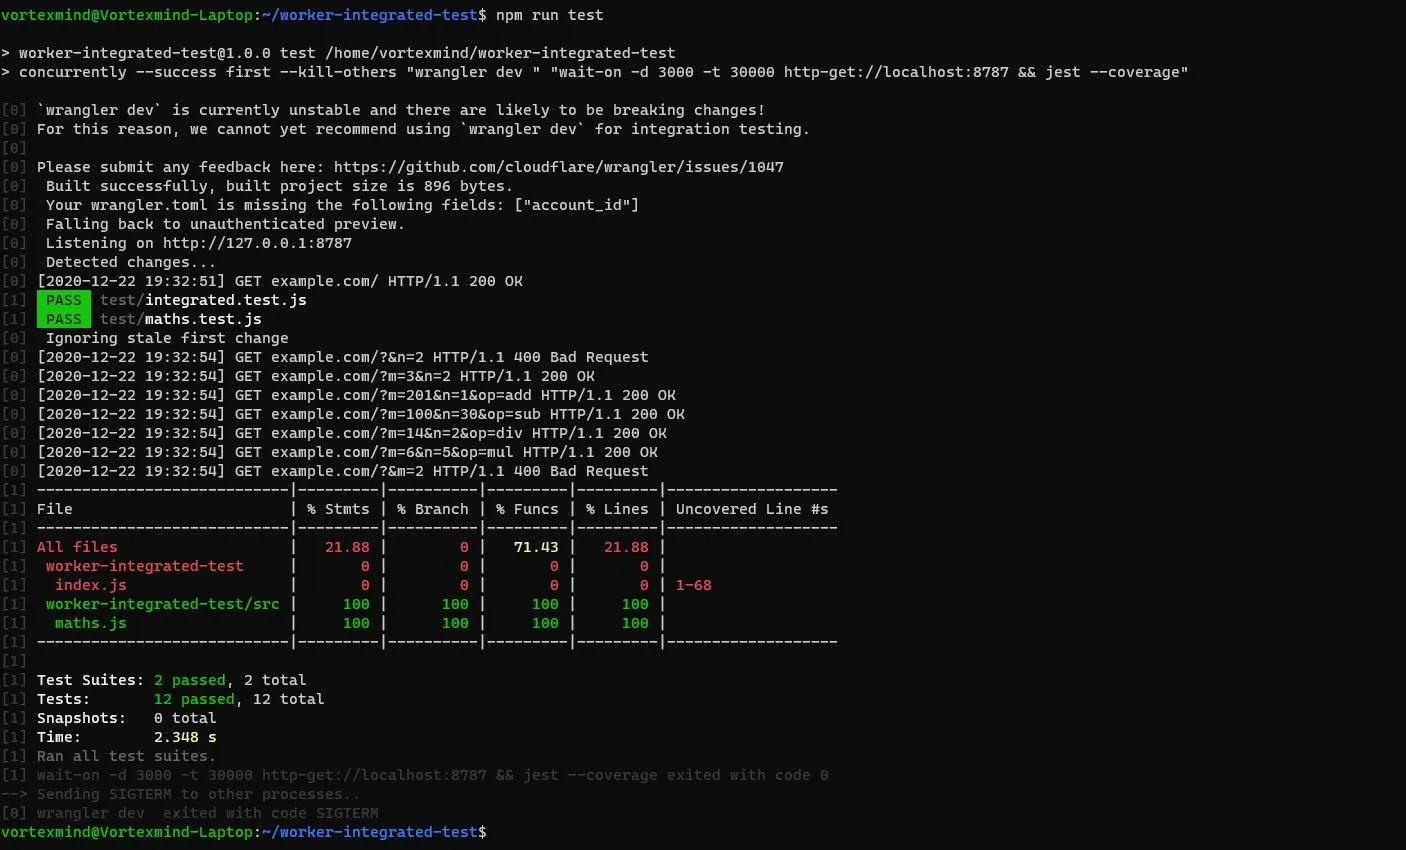
Task: Click the '% Stmts' coverage column header
Action: 338,509
